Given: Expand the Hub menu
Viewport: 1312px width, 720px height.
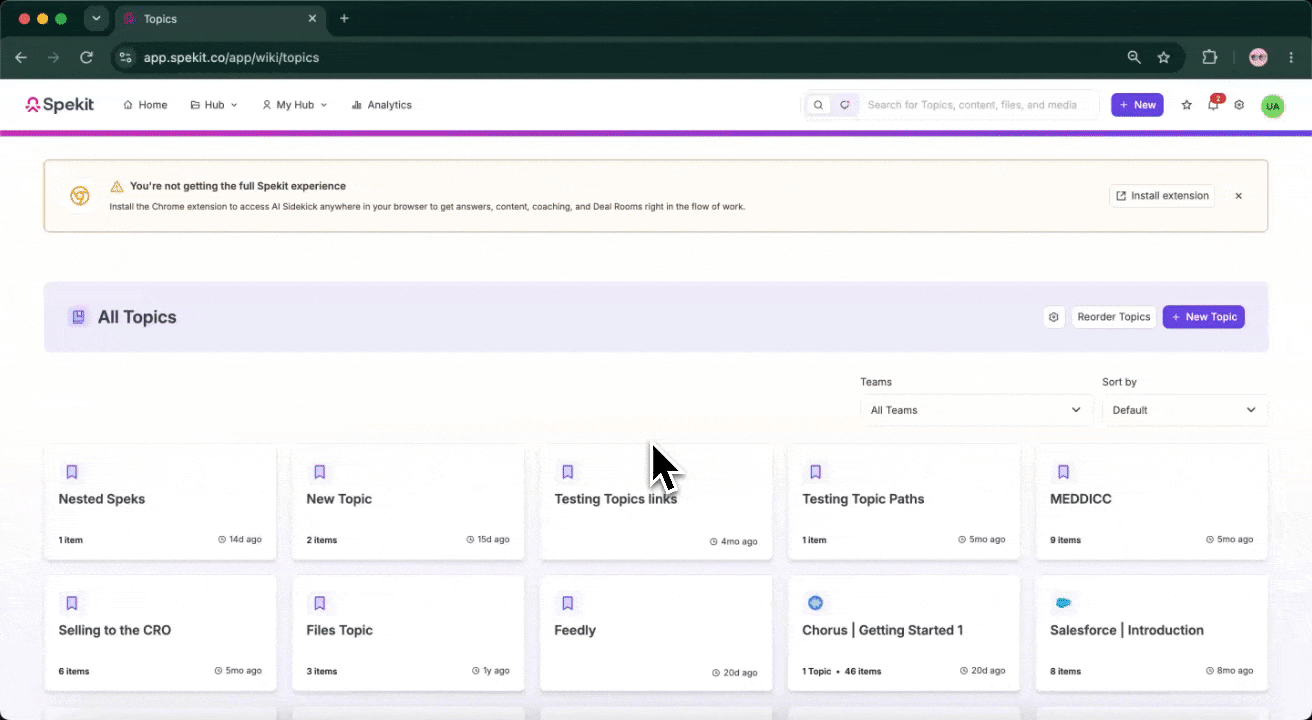Looking at the screenshot, I should 214,105.
